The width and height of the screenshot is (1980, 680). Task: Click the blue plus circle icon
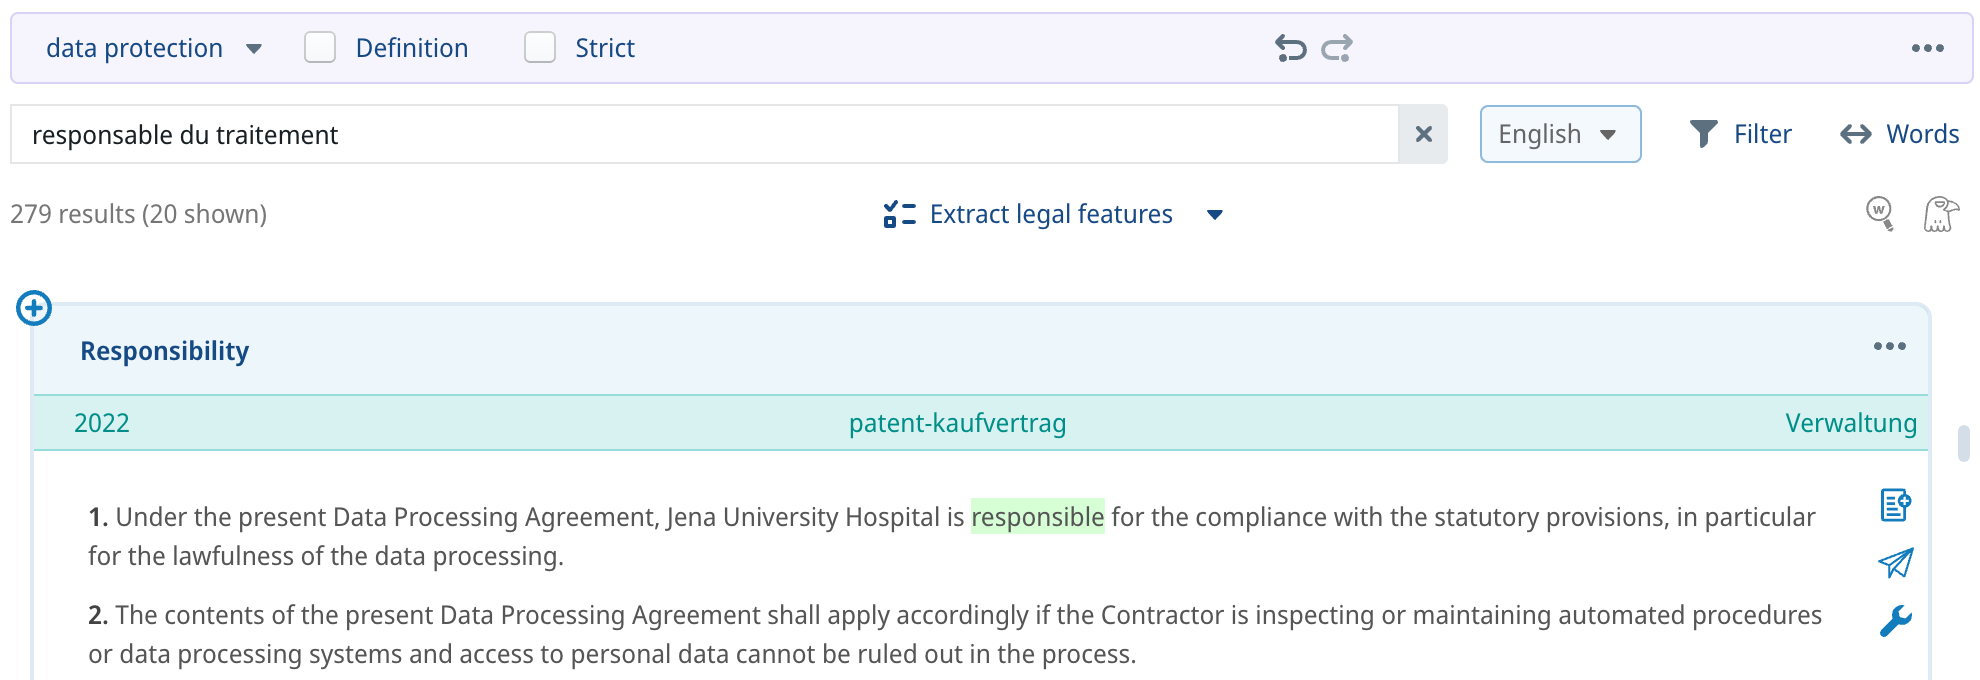click(34, 308)
